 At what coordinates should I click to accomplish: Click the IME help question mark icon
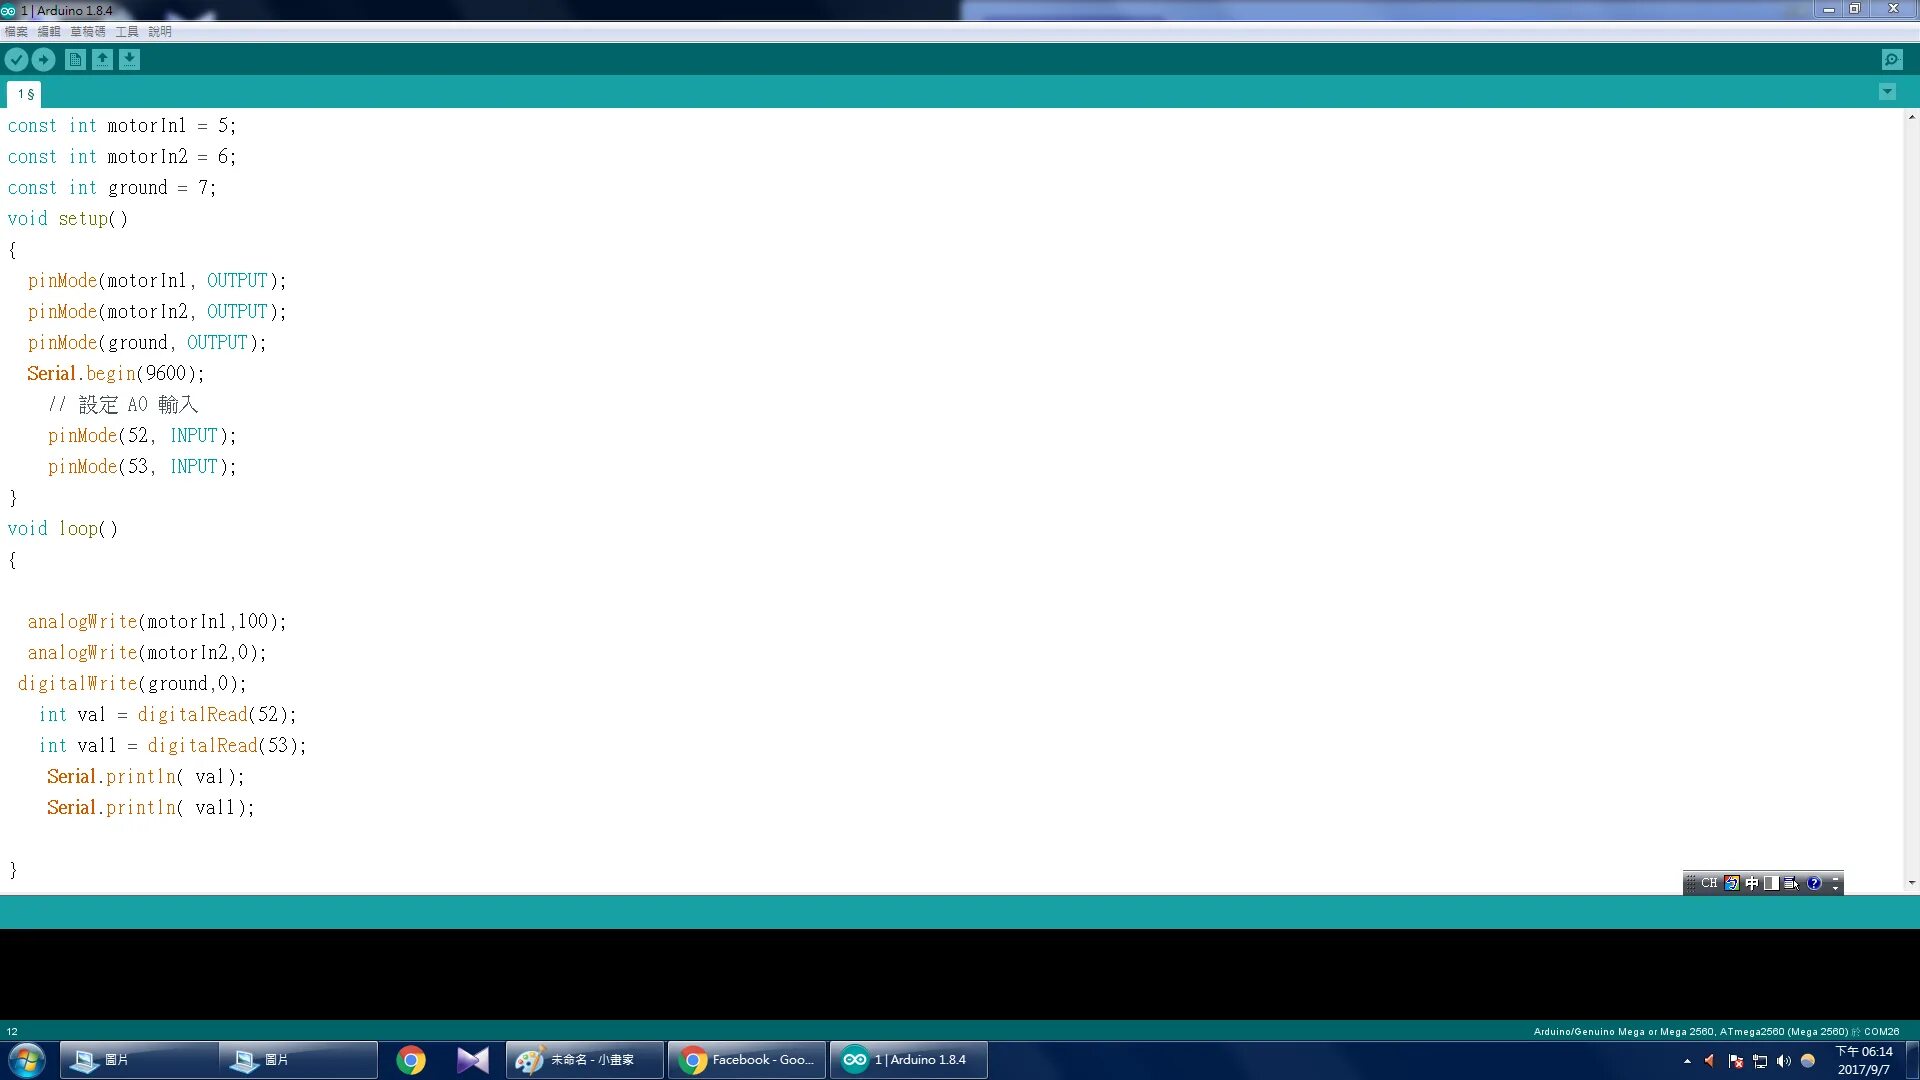tap(1814, 883)
